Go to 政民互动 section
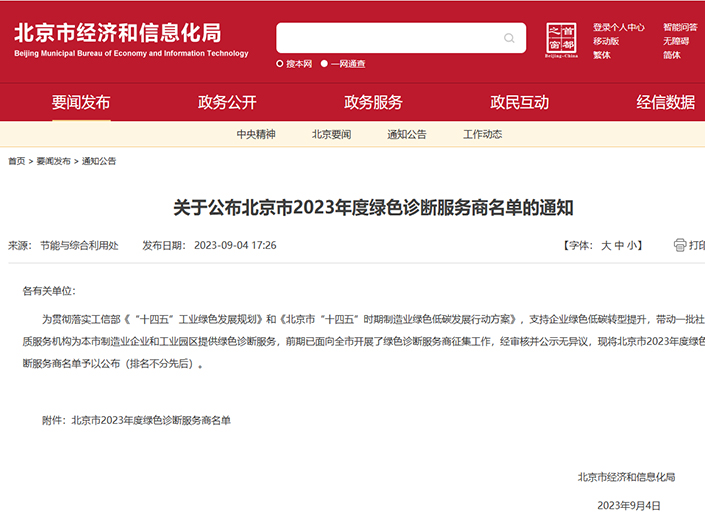The image size is (705, 528). [519, 102]
